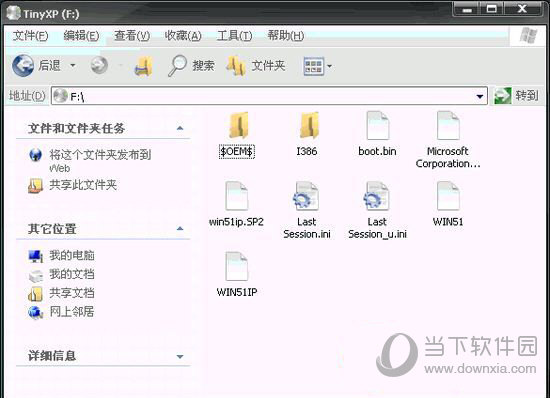This screenshot has width=550, height=398.
Task: Open 我的电脑 link
Action: pyautogui.click(x=72, y=255)
